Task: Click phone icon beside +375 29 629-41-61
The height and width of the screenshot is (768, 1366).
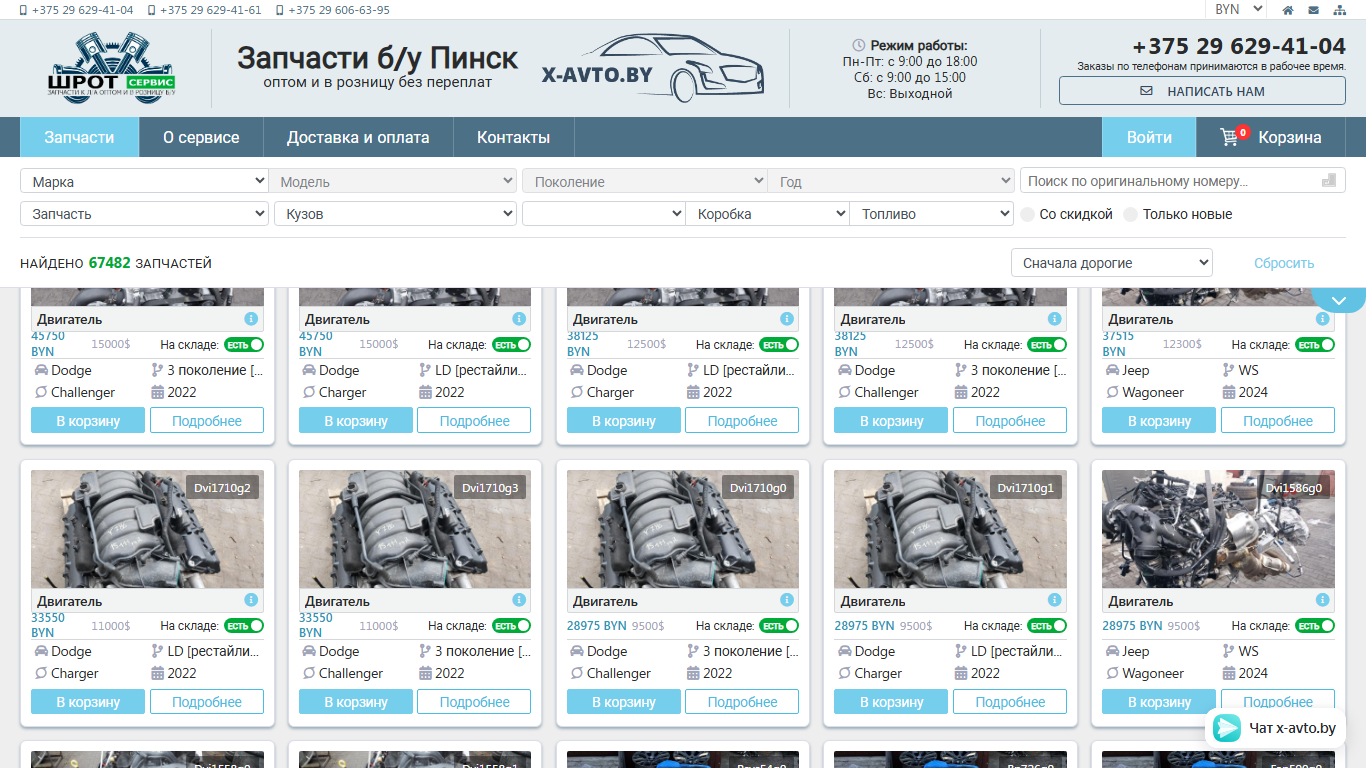Action: tap(152, 10)
